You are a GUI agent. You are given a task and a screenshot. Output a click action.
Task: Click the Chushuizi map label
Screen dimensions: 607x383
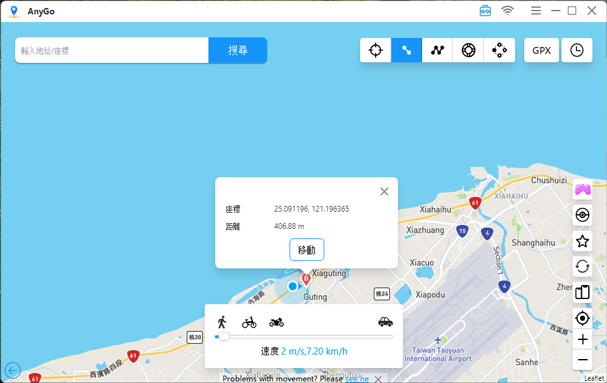[549, 180]
